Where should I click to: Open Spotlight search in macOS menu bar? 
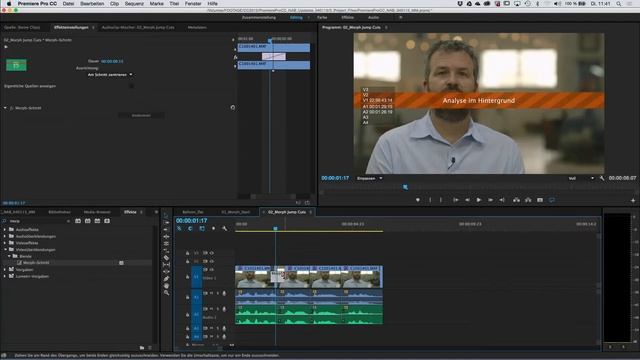pyautogui.click(x=619, y=4)
